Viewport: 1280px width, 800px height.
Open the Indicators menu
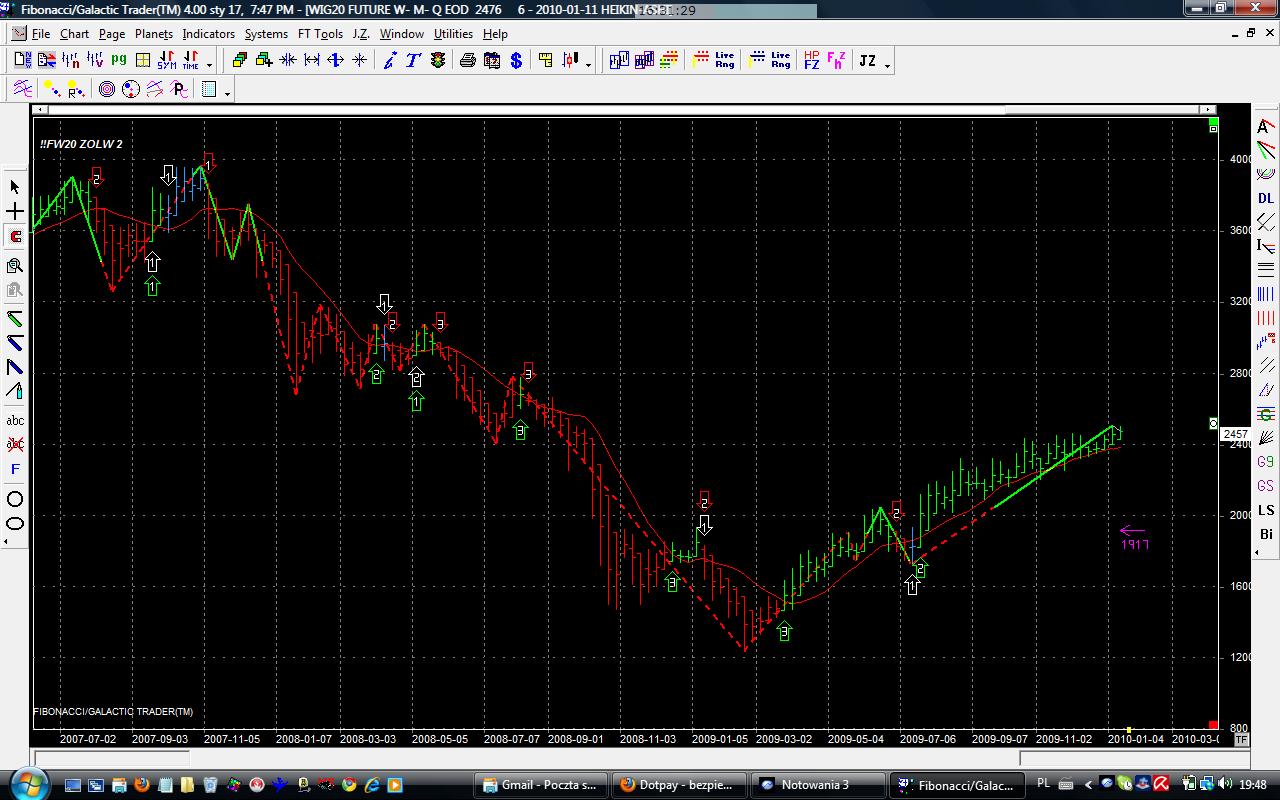click(x=208, y=34)
